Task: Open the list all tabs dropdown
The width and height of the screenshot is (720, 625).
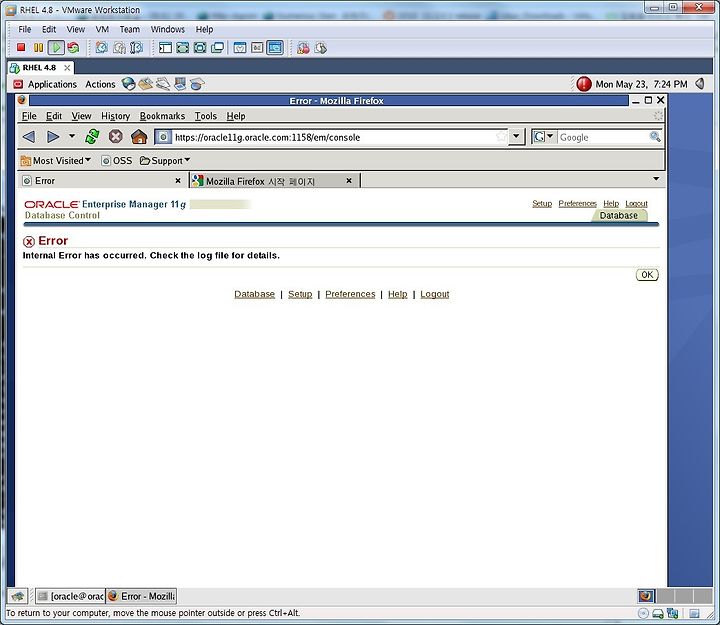Action: click(x=656, y=179)
